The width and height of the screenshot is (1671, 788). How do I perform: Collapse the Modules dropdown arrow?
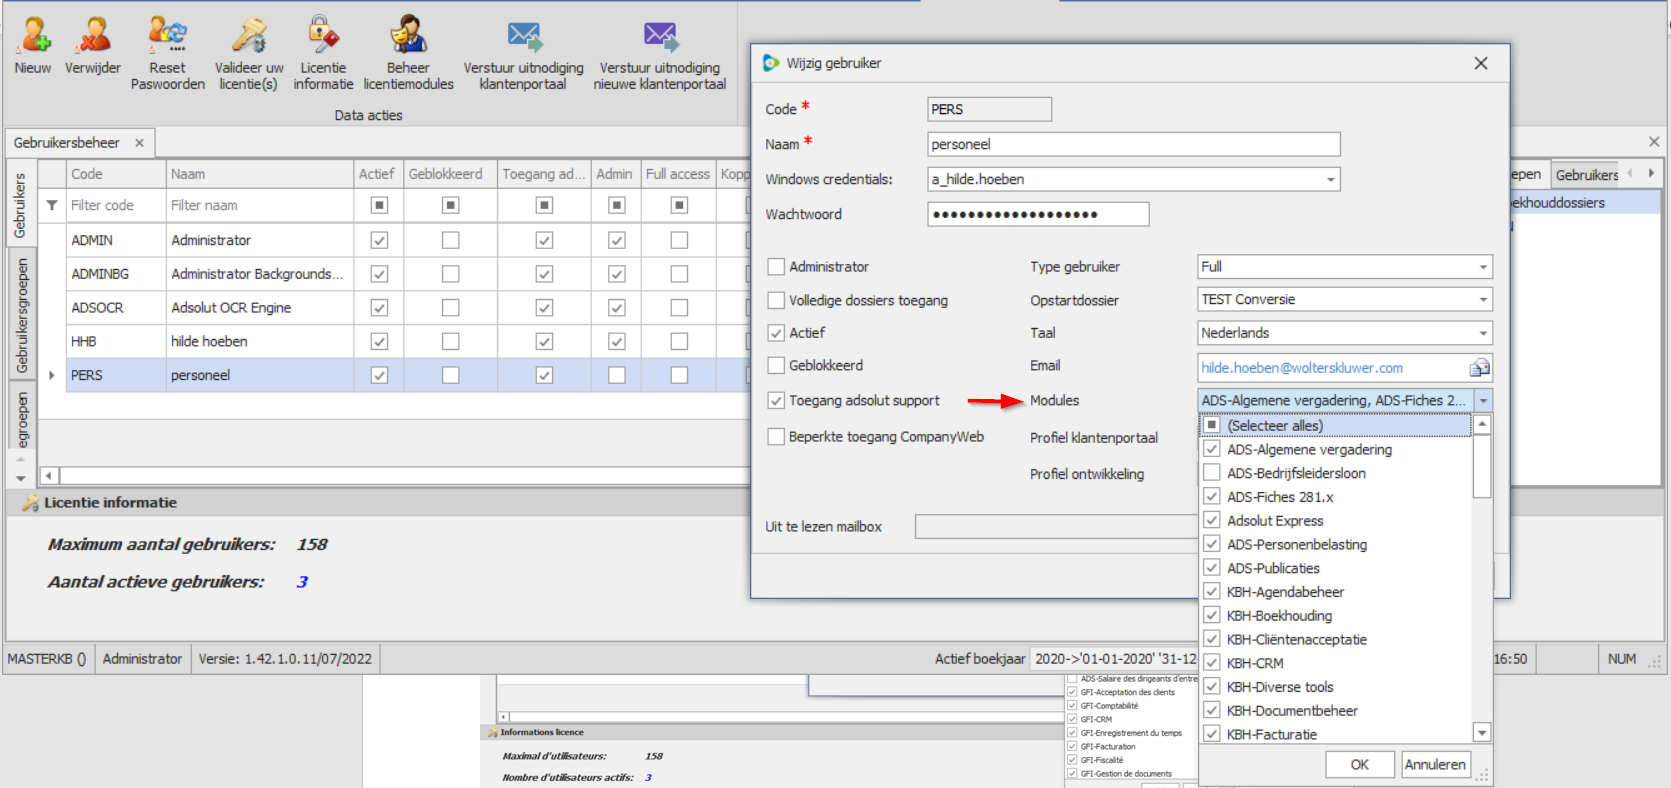point(1483,401)
